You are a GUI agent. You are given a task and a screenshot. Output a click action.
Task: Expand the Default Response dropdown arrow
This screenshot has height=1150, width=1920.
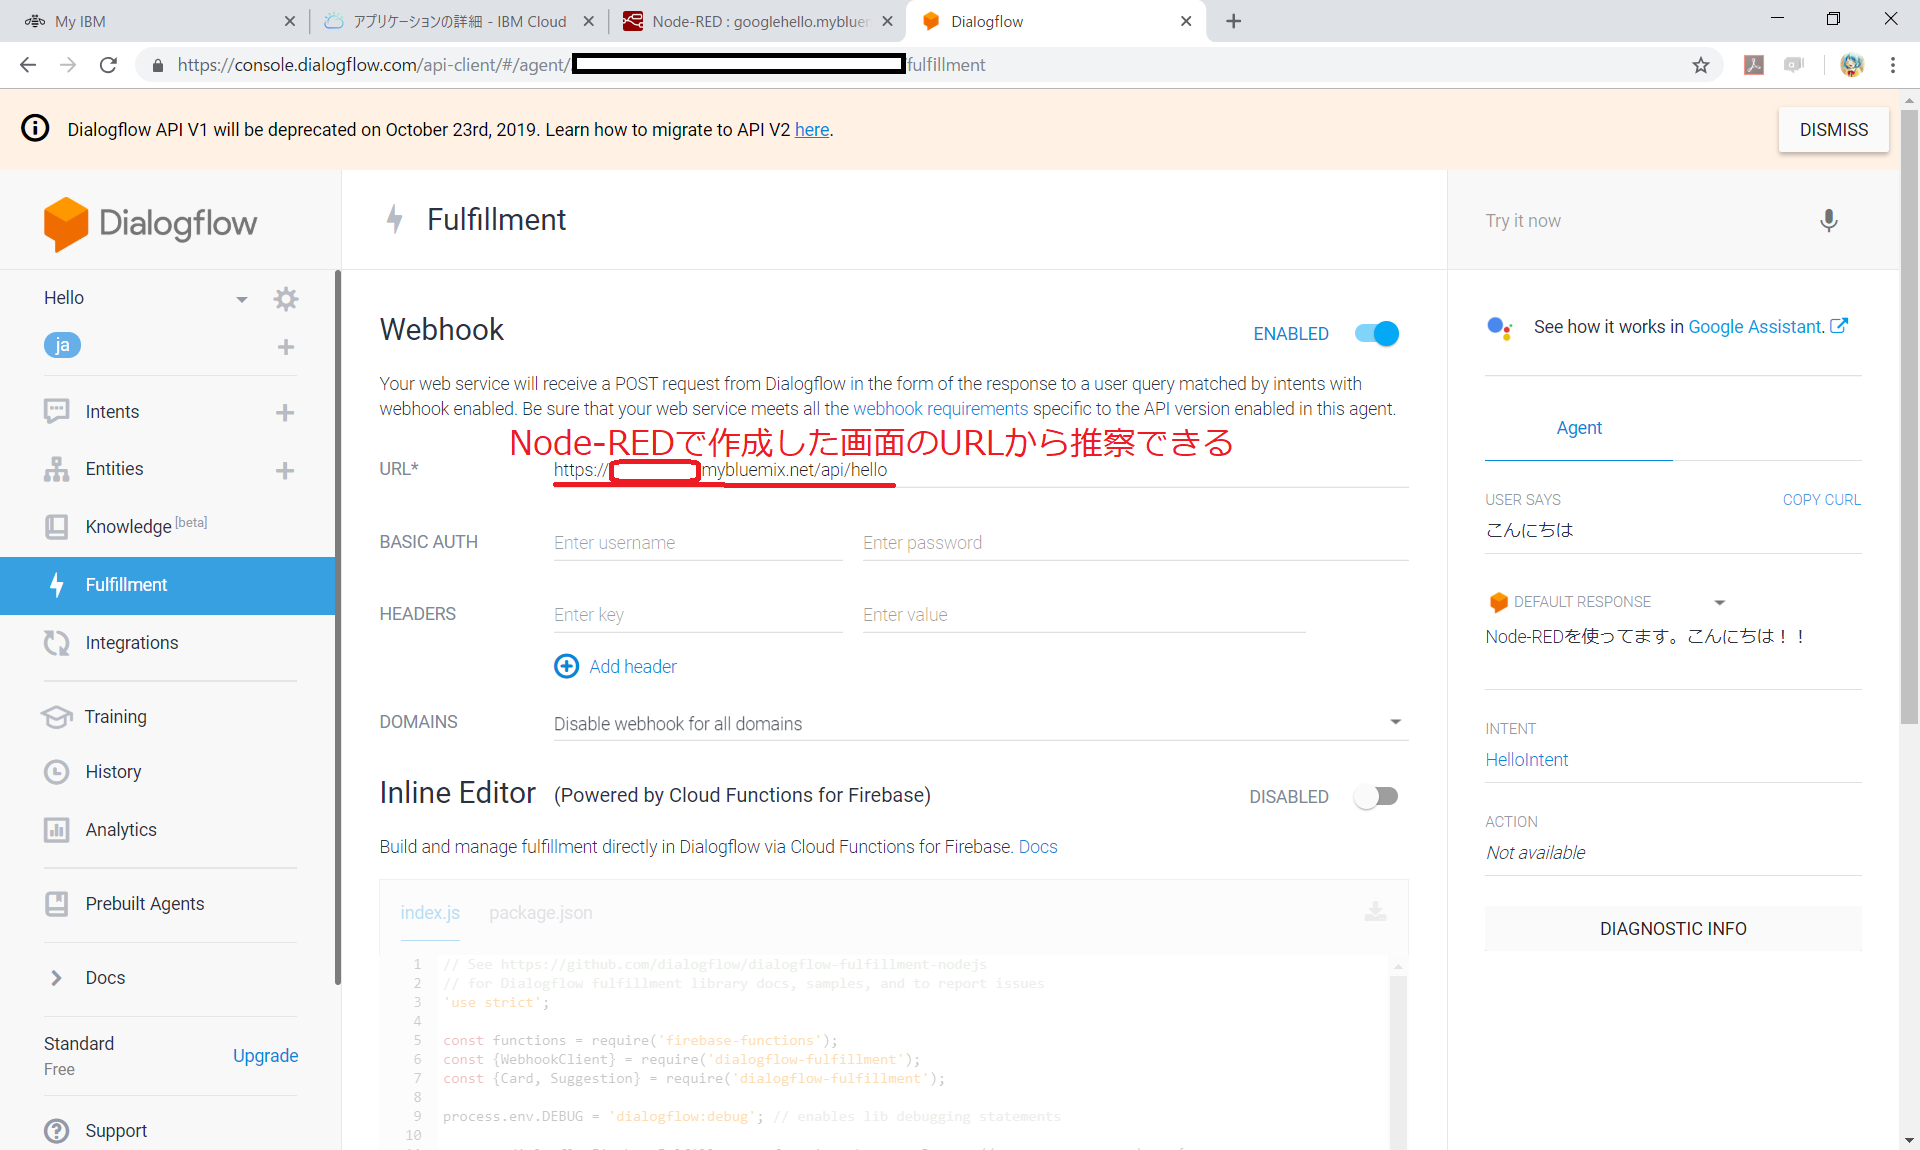click(1719, 602)
